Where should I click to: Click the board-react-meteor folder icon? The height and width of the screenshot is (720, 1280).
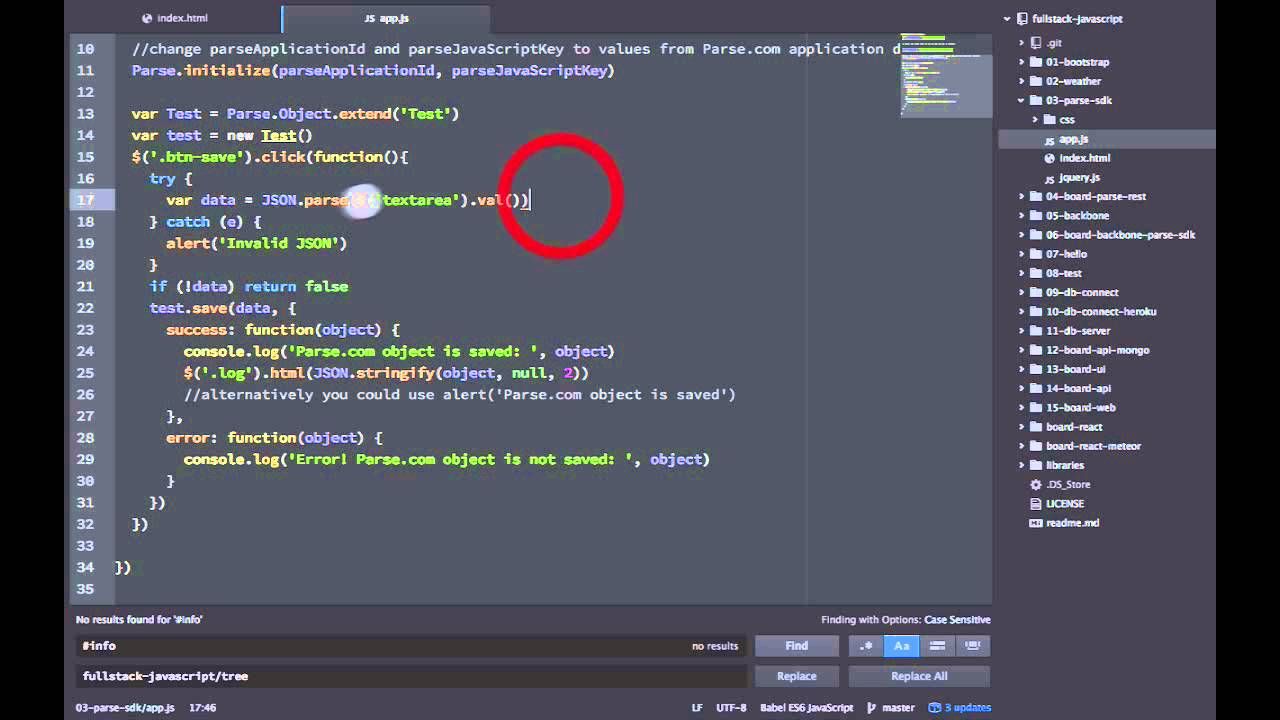(x=1036, y=446)
